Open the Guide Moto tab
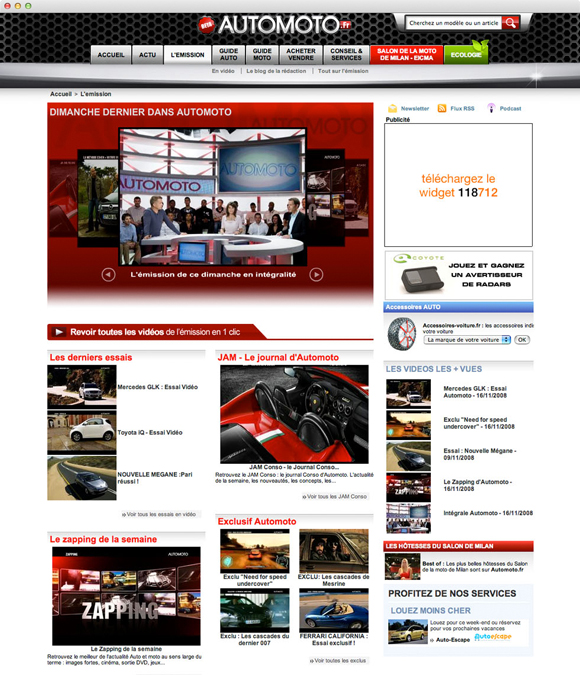580x675 pixels. click(x=262, y=54)
